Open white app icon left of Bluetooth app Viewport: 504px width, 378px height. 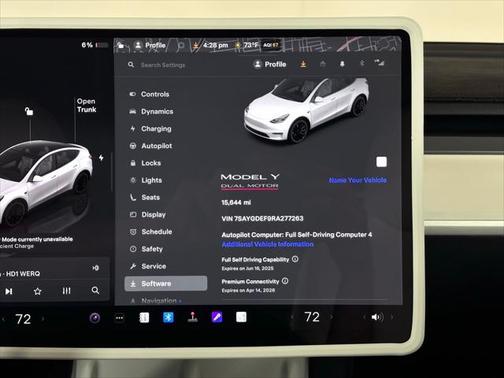[144, 318]
